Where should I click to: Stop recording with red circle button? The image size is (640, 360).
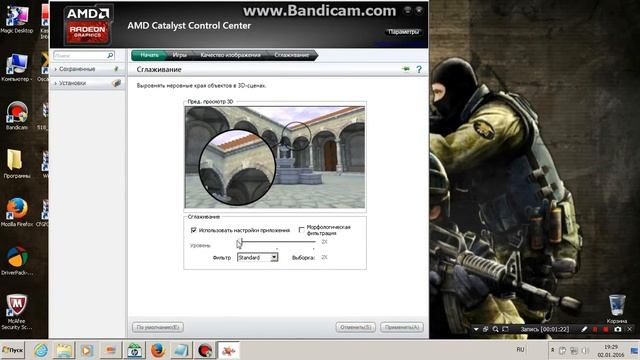point(606,329)
